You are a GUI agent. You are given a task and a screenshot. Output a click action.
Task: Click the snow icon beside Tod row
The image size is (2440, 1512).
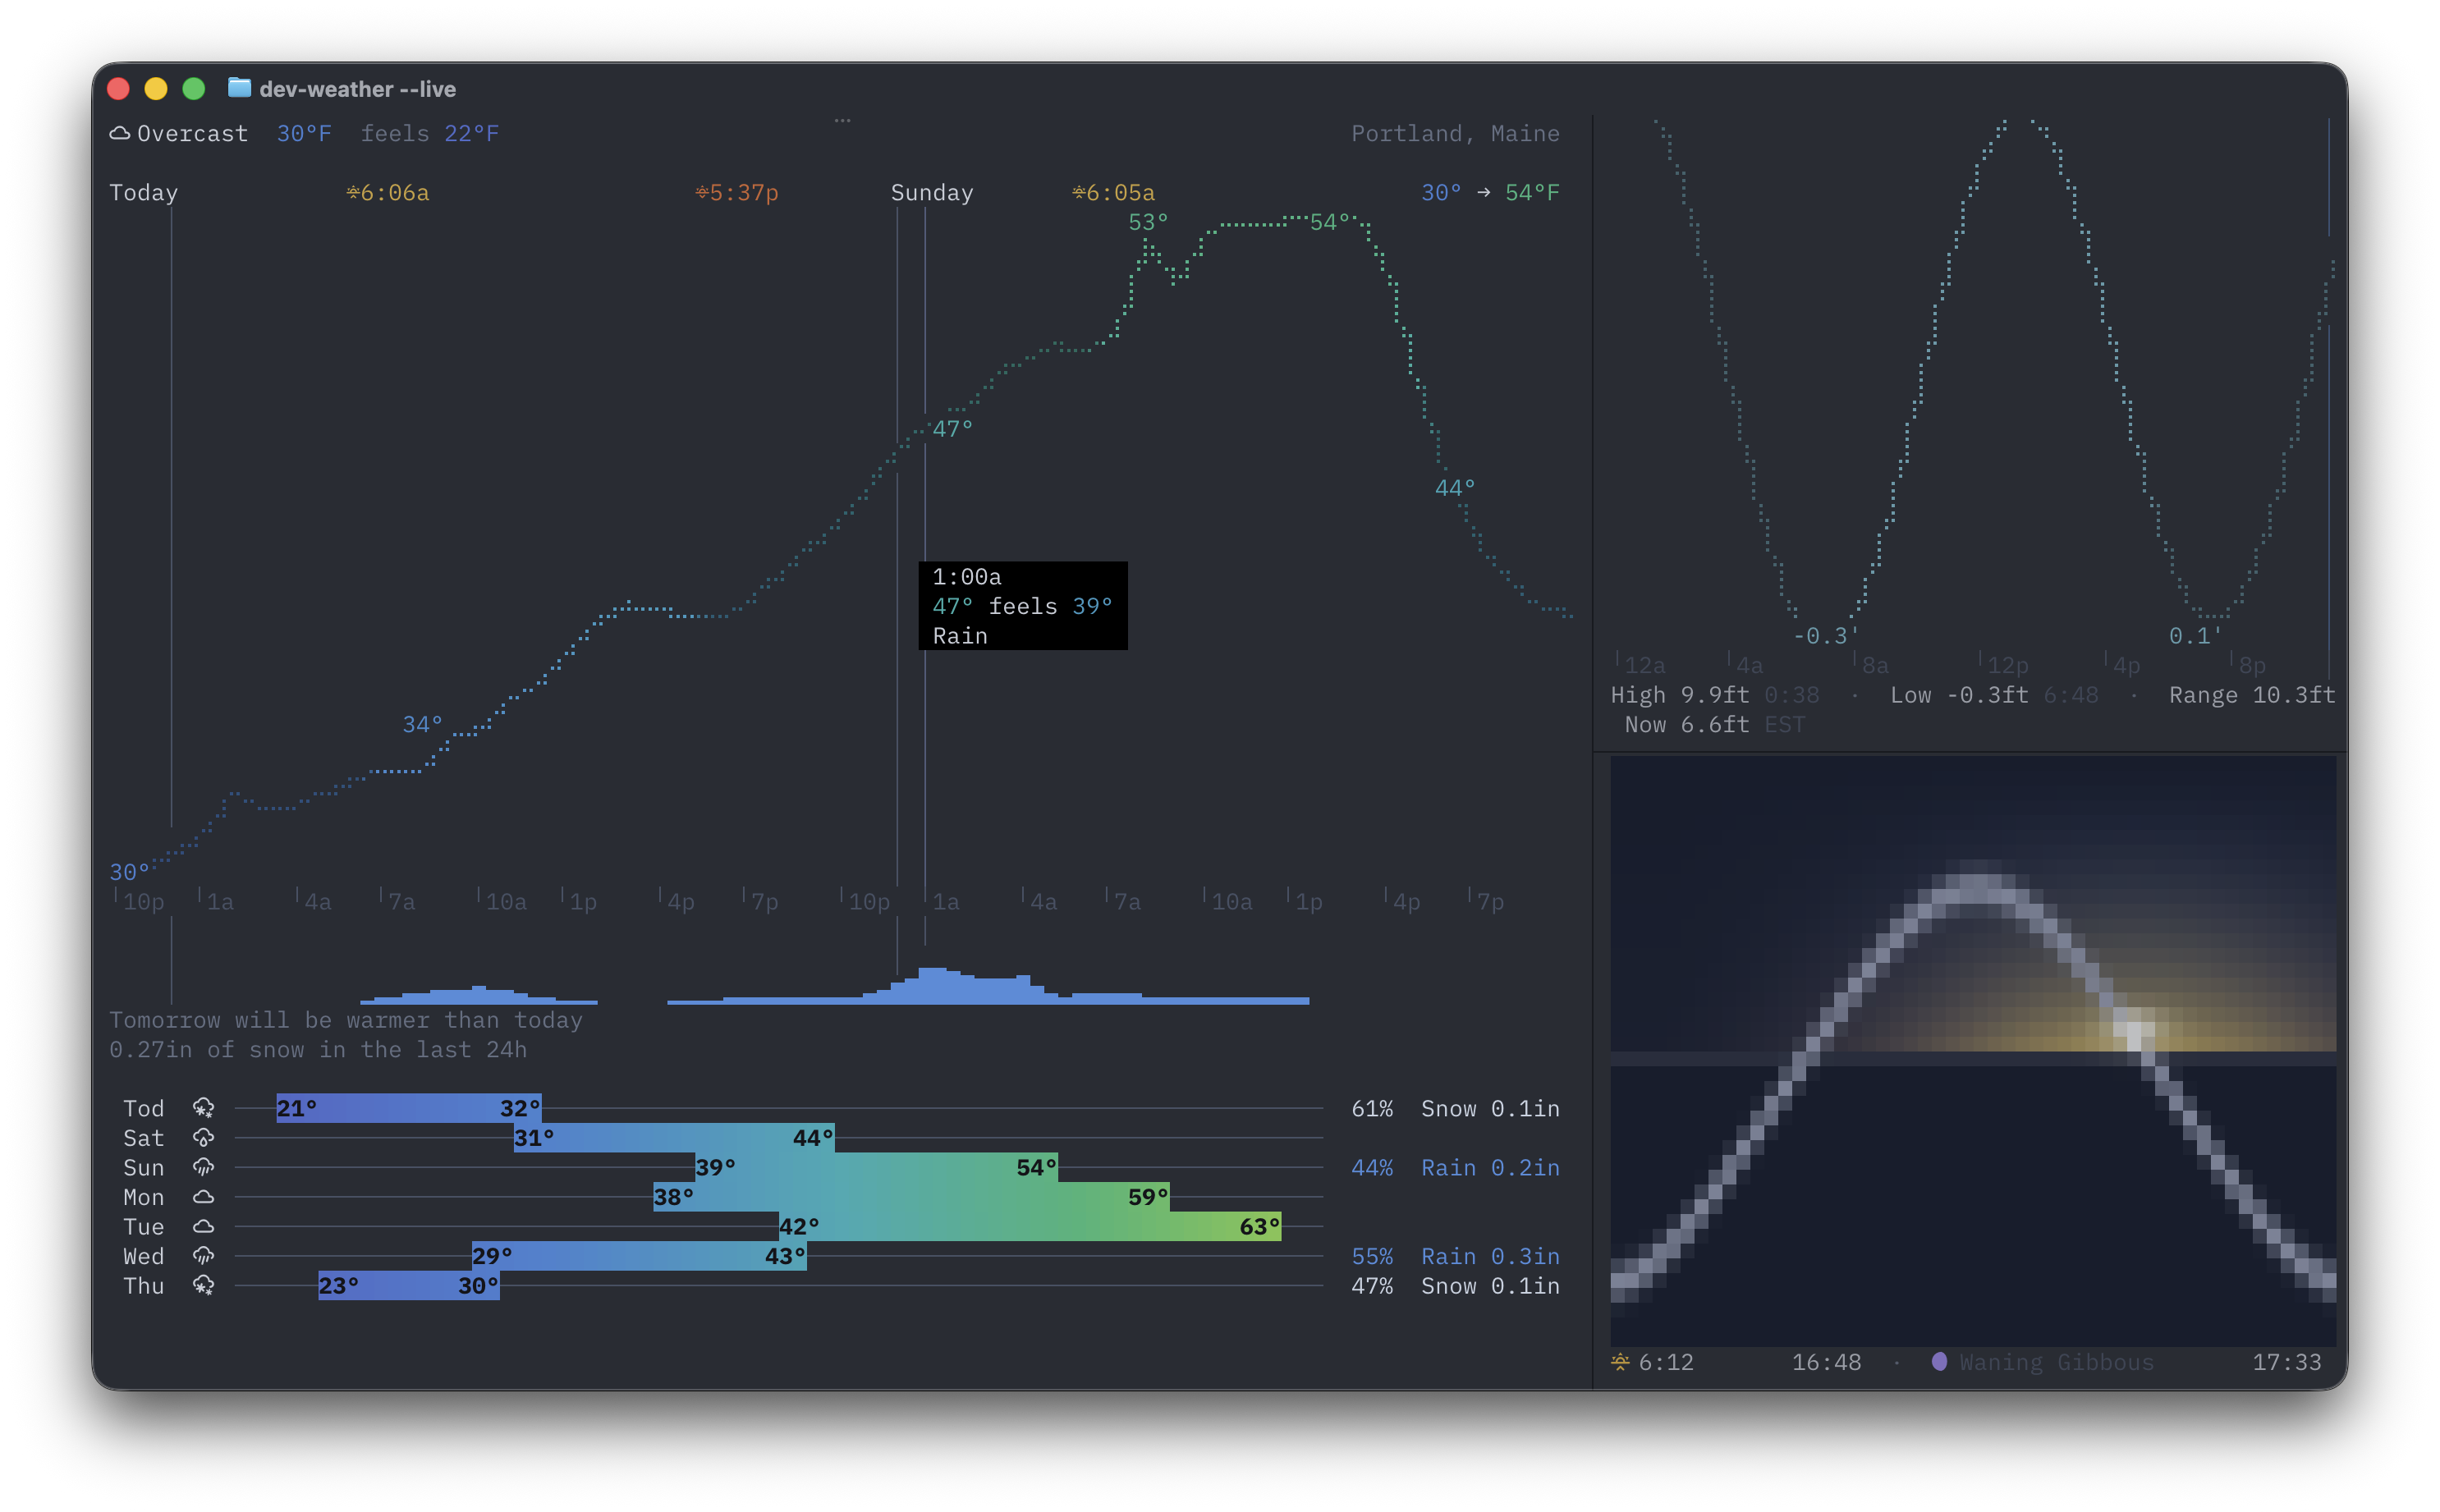point(203,1108)
